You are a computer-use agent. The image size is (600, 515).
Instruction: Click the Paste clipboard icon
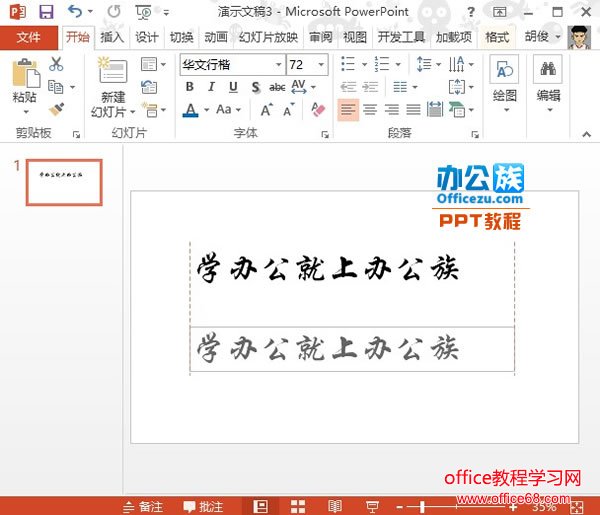point(26,73)
